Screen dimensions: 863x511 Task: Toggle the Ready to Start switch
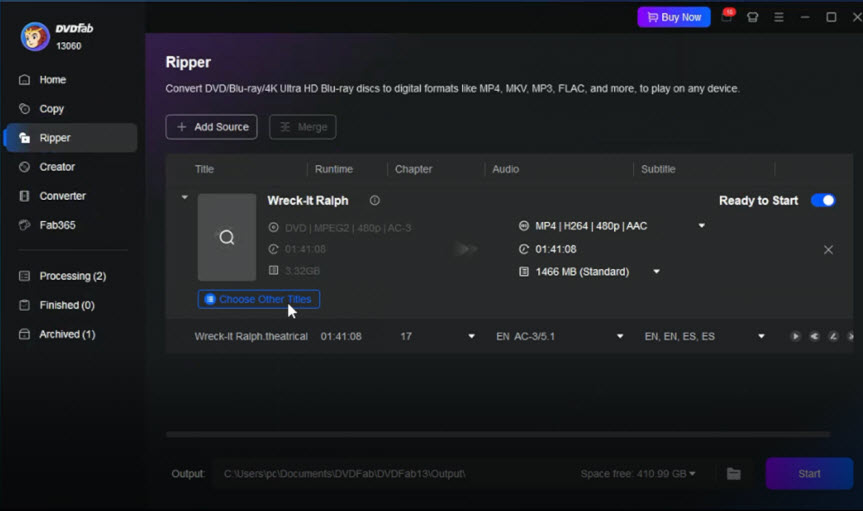point(823,200)
